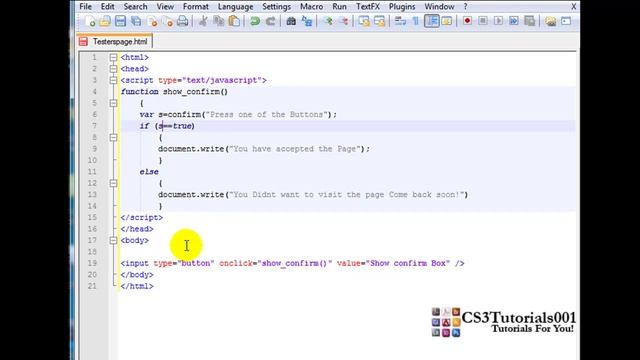
Task: Click the second-to-last toolbar icon
Action: (x=551, y=21)
